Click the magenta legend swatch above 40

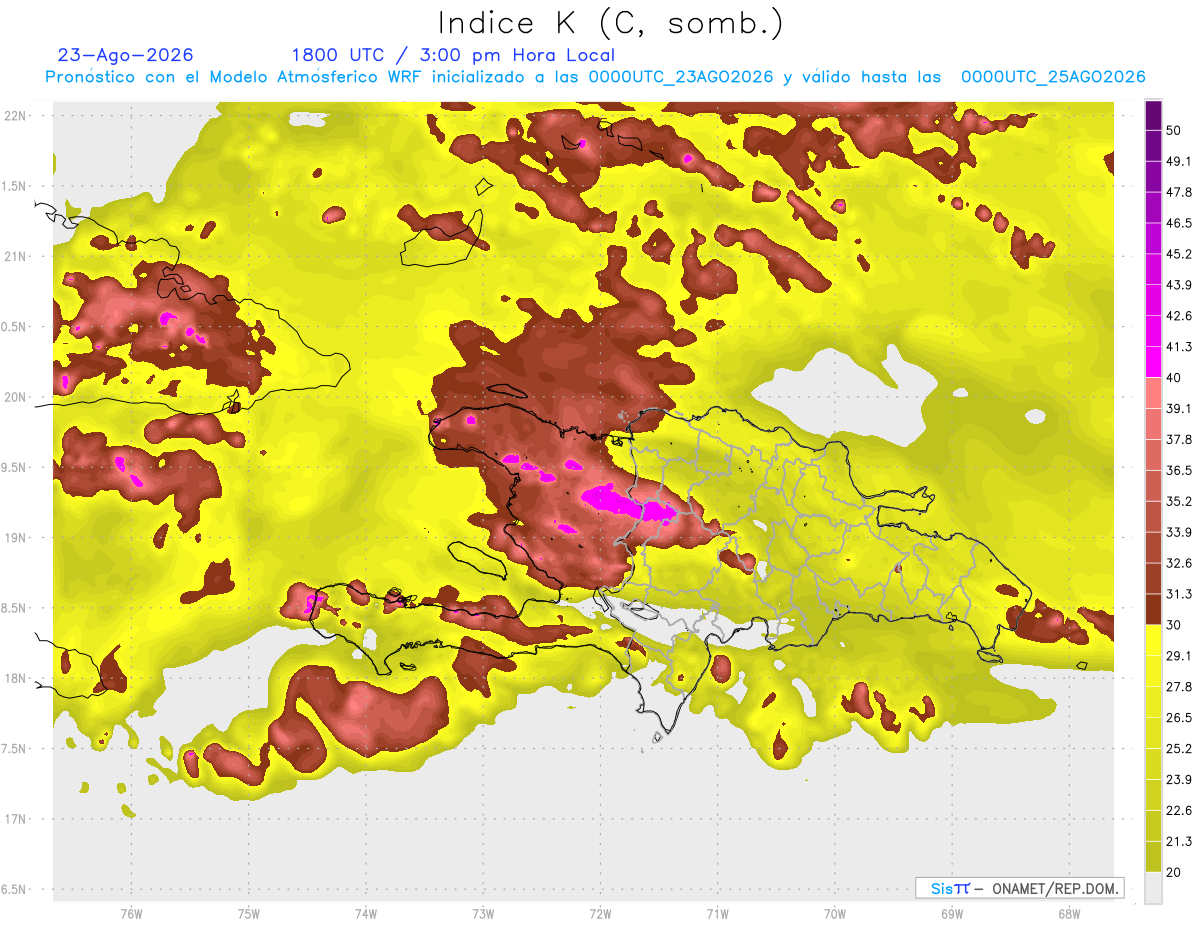point(1153,362)
